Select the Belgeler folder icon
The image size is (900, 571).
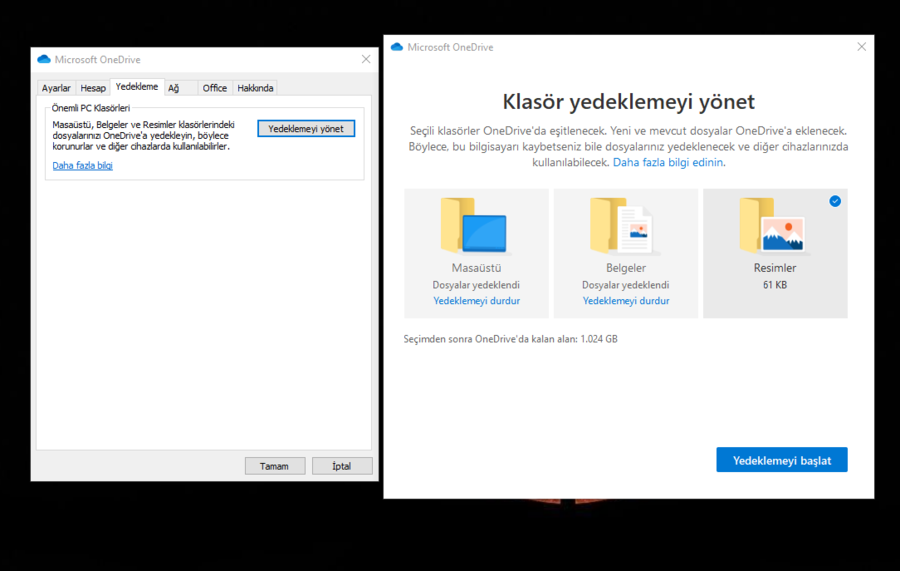pos(623,225)
